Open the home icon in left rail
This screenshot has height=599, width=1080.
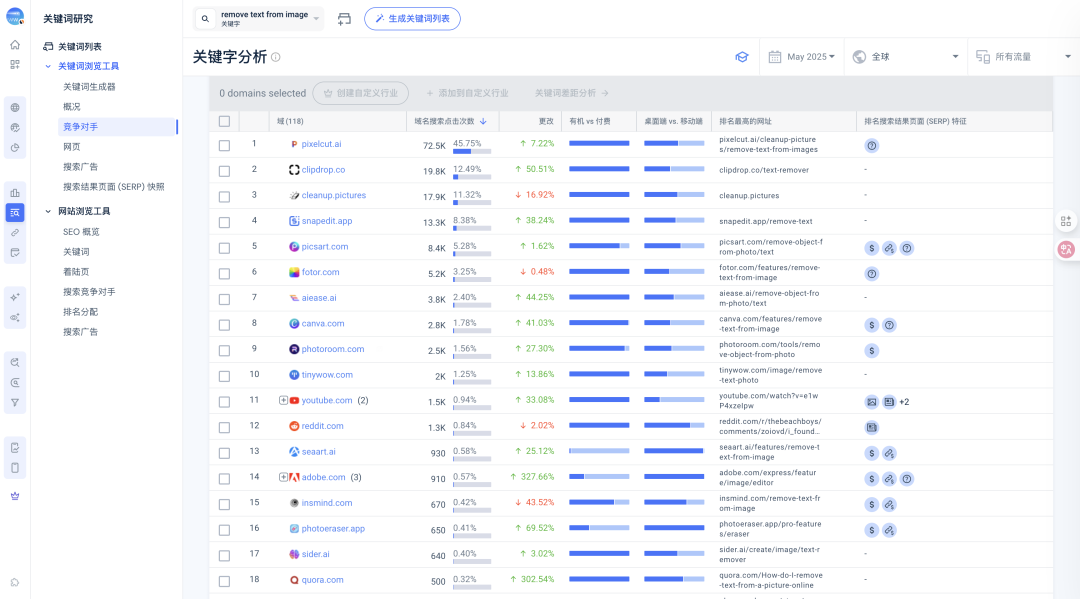coord(14,45)
